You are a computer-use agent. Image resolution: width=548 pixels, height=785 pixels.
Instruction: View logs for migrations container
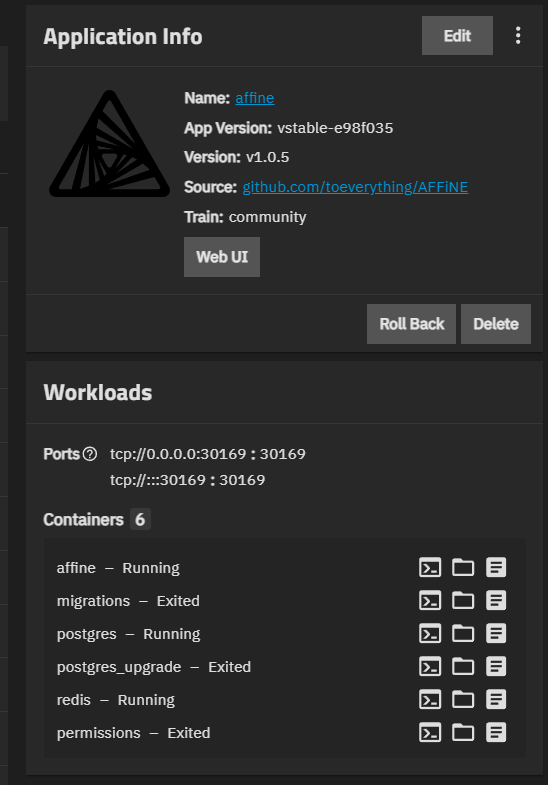[x=496, y=601]
